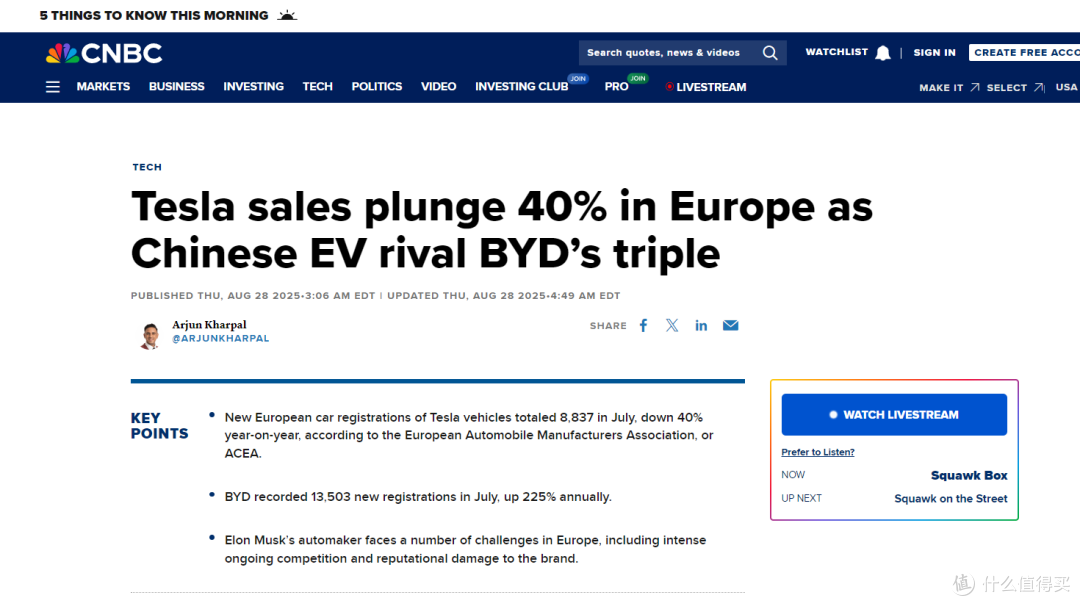1080x606 pixels.
Task: Share article via email icon
Action: click(731, 326)
